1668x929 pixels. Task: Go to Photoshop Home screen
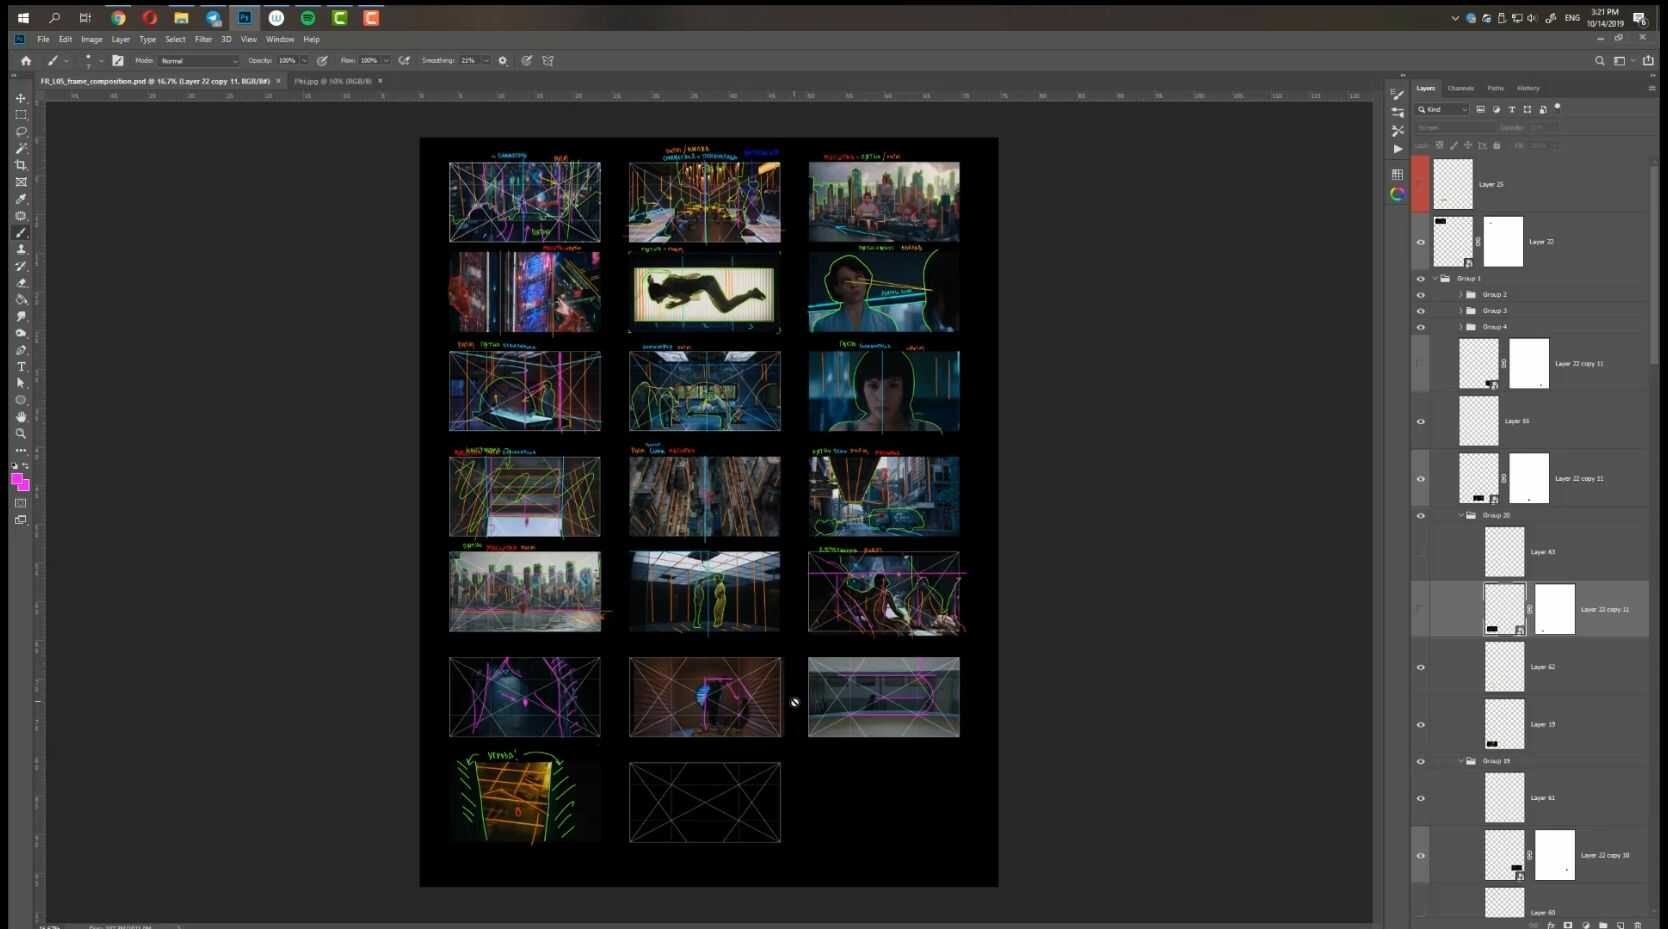click(26, 61)
